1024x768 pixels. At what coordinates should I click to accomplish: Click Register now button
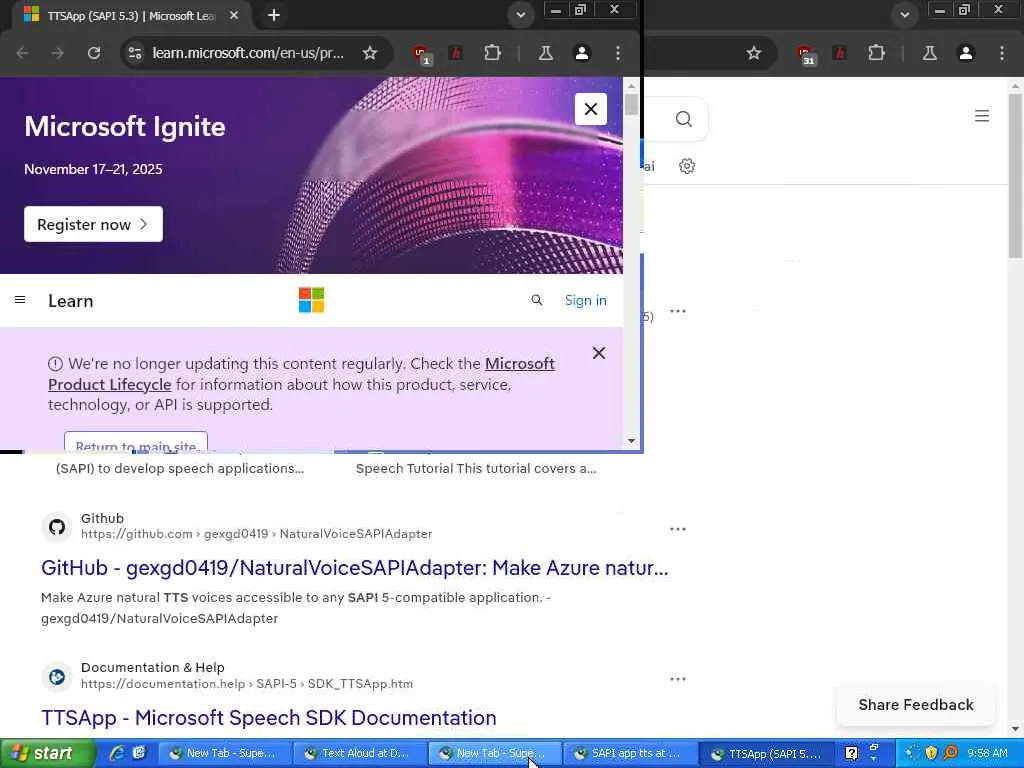point(93,224)
